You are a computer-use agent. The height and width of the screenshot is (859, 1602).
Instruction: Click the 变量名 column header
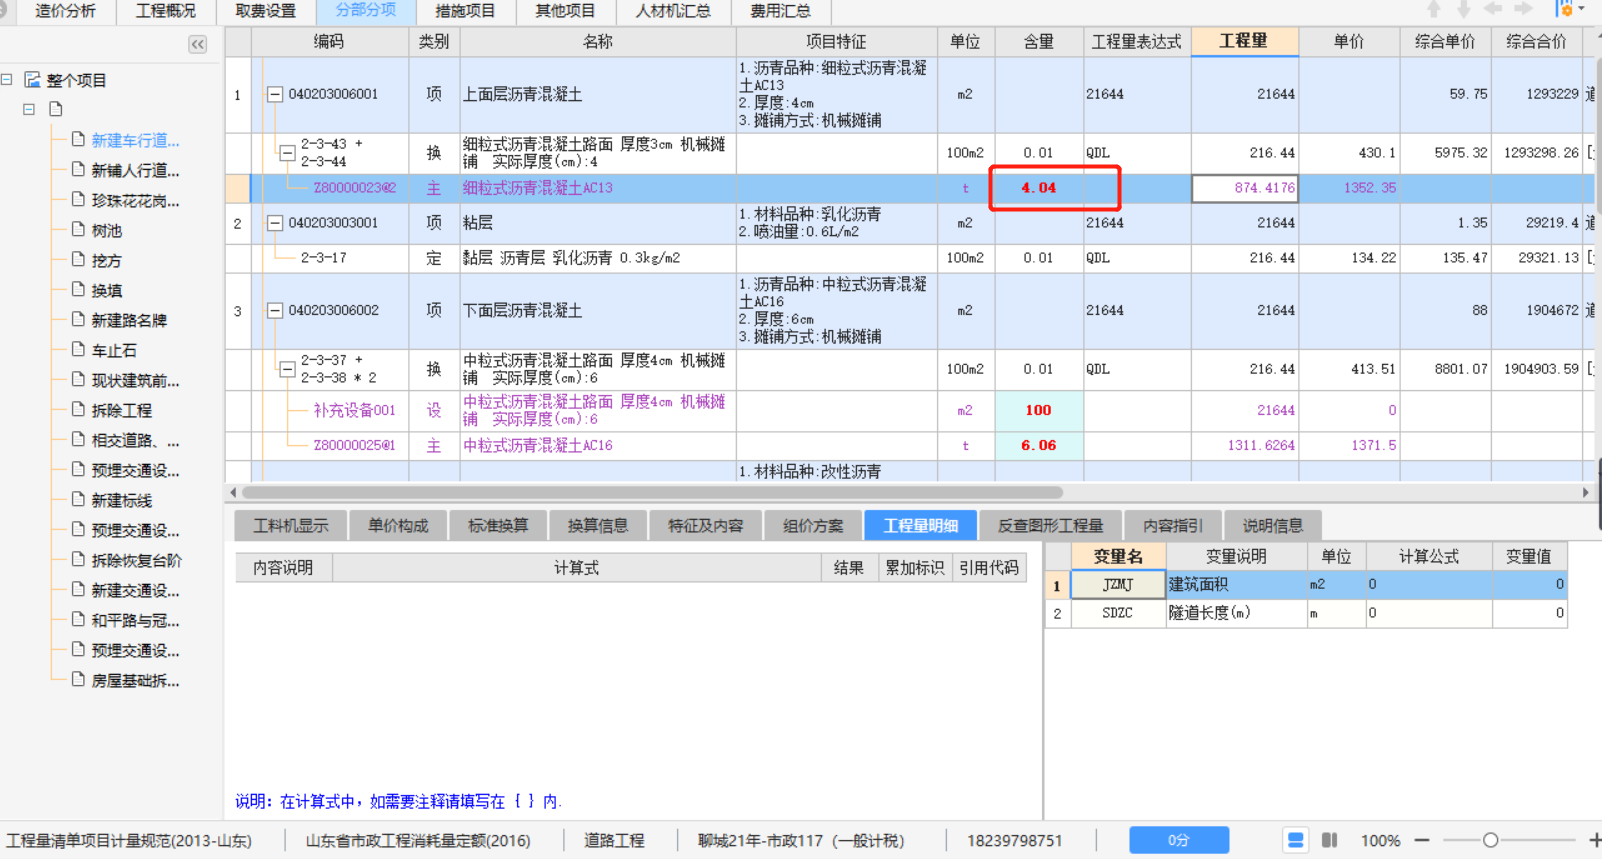click(1118, 556)
